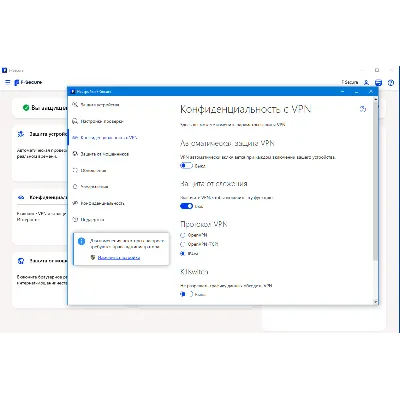The width and height of the screenshot is (400, 400).
Task: Click the Изменить параметры link
Action: pos(119,258)
